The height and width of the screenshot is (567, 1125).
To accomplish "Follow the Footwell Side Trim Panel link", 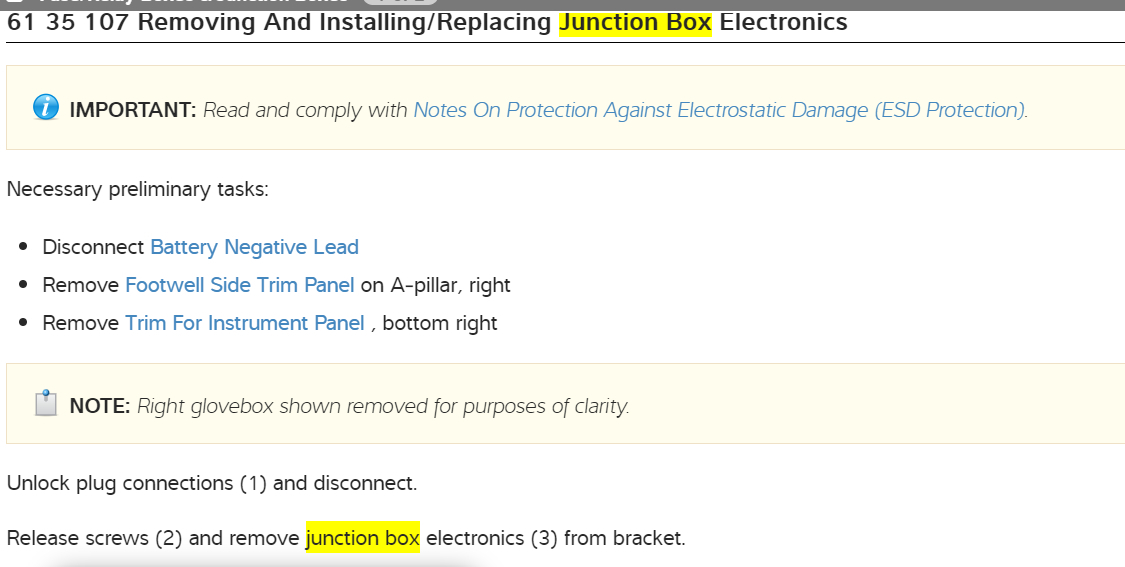I will (240, 285).
